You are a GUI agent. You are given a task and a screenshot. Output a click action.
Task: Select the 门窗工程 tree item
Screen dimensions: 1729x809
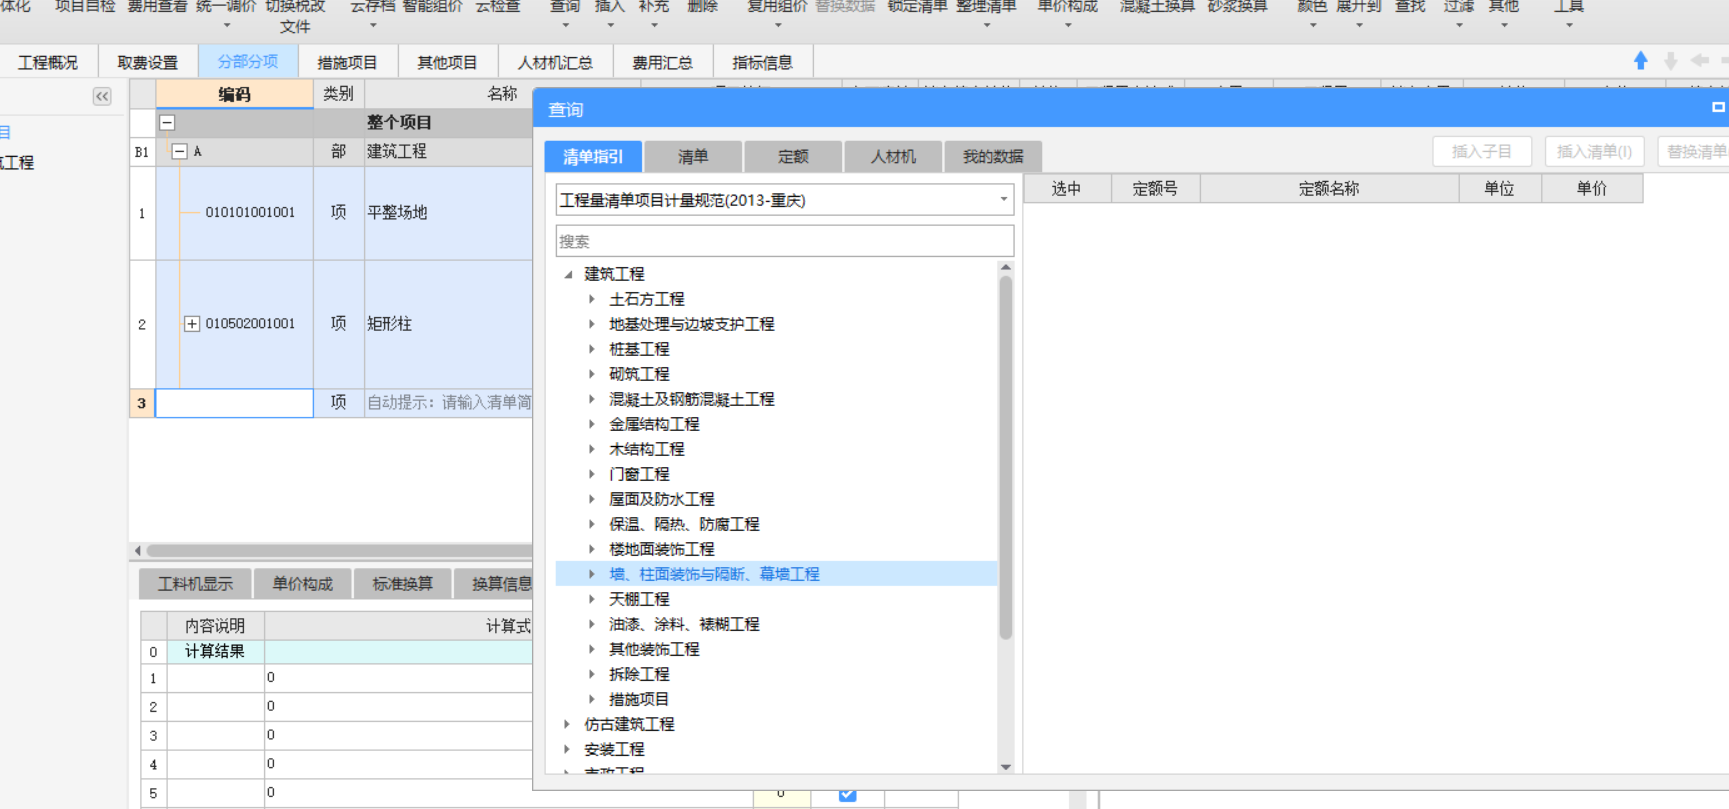click(639, 474)
